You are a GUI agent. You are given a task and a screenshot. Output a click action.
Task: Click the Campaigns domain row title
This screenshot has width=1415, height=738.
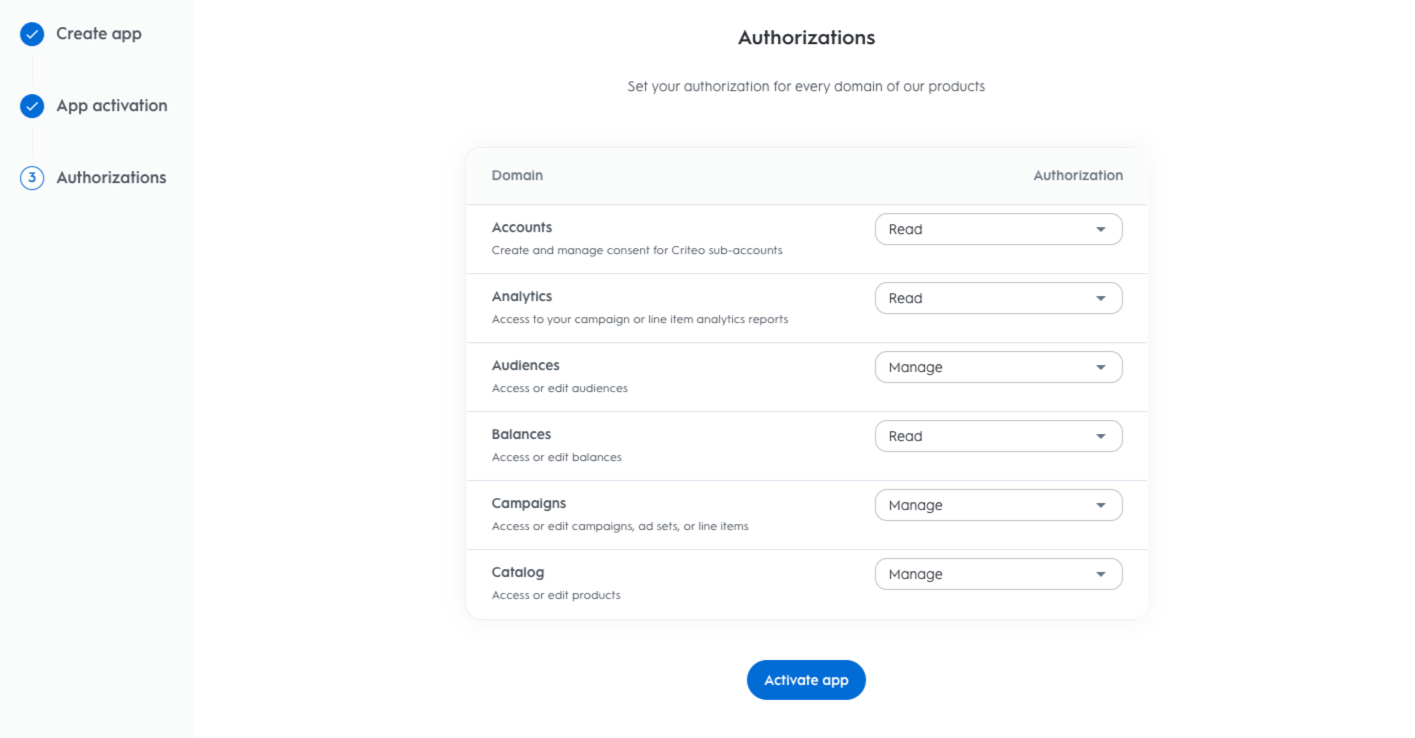tap(529, 503)
